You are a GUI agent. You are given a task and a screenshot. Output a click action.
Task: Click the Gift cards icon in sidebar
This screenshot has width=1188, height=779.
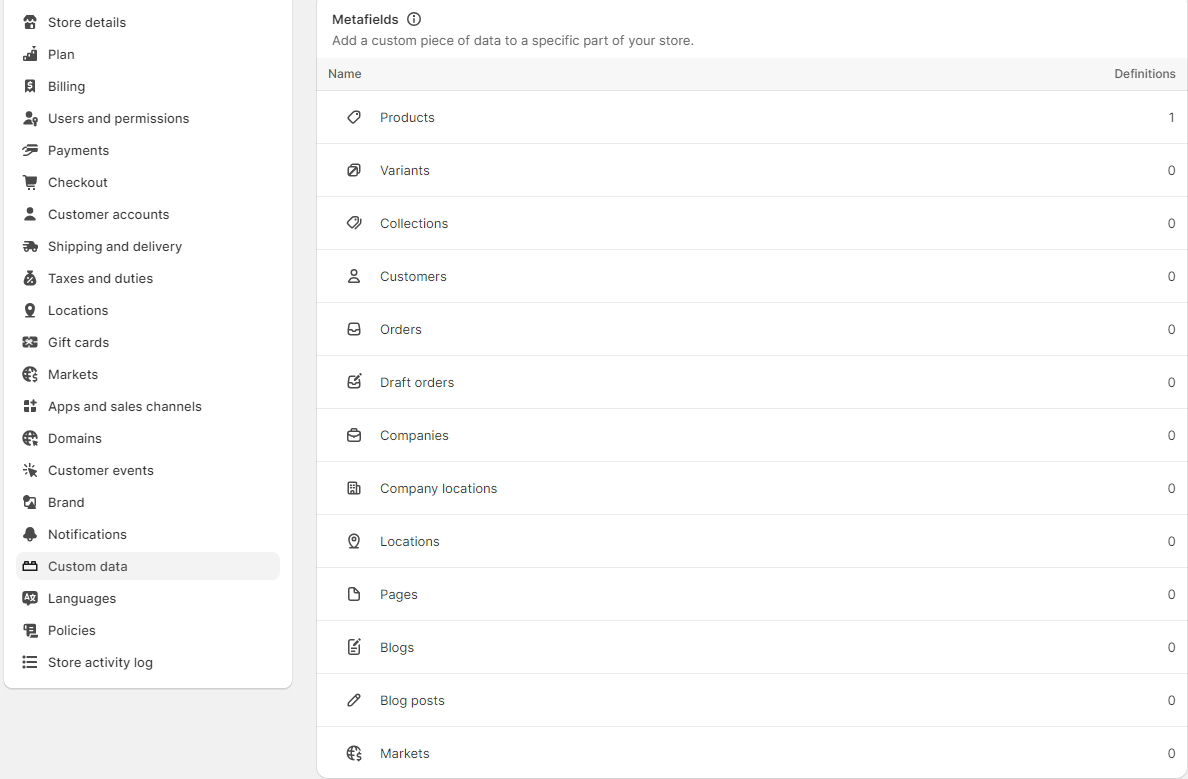pos(30,342)
